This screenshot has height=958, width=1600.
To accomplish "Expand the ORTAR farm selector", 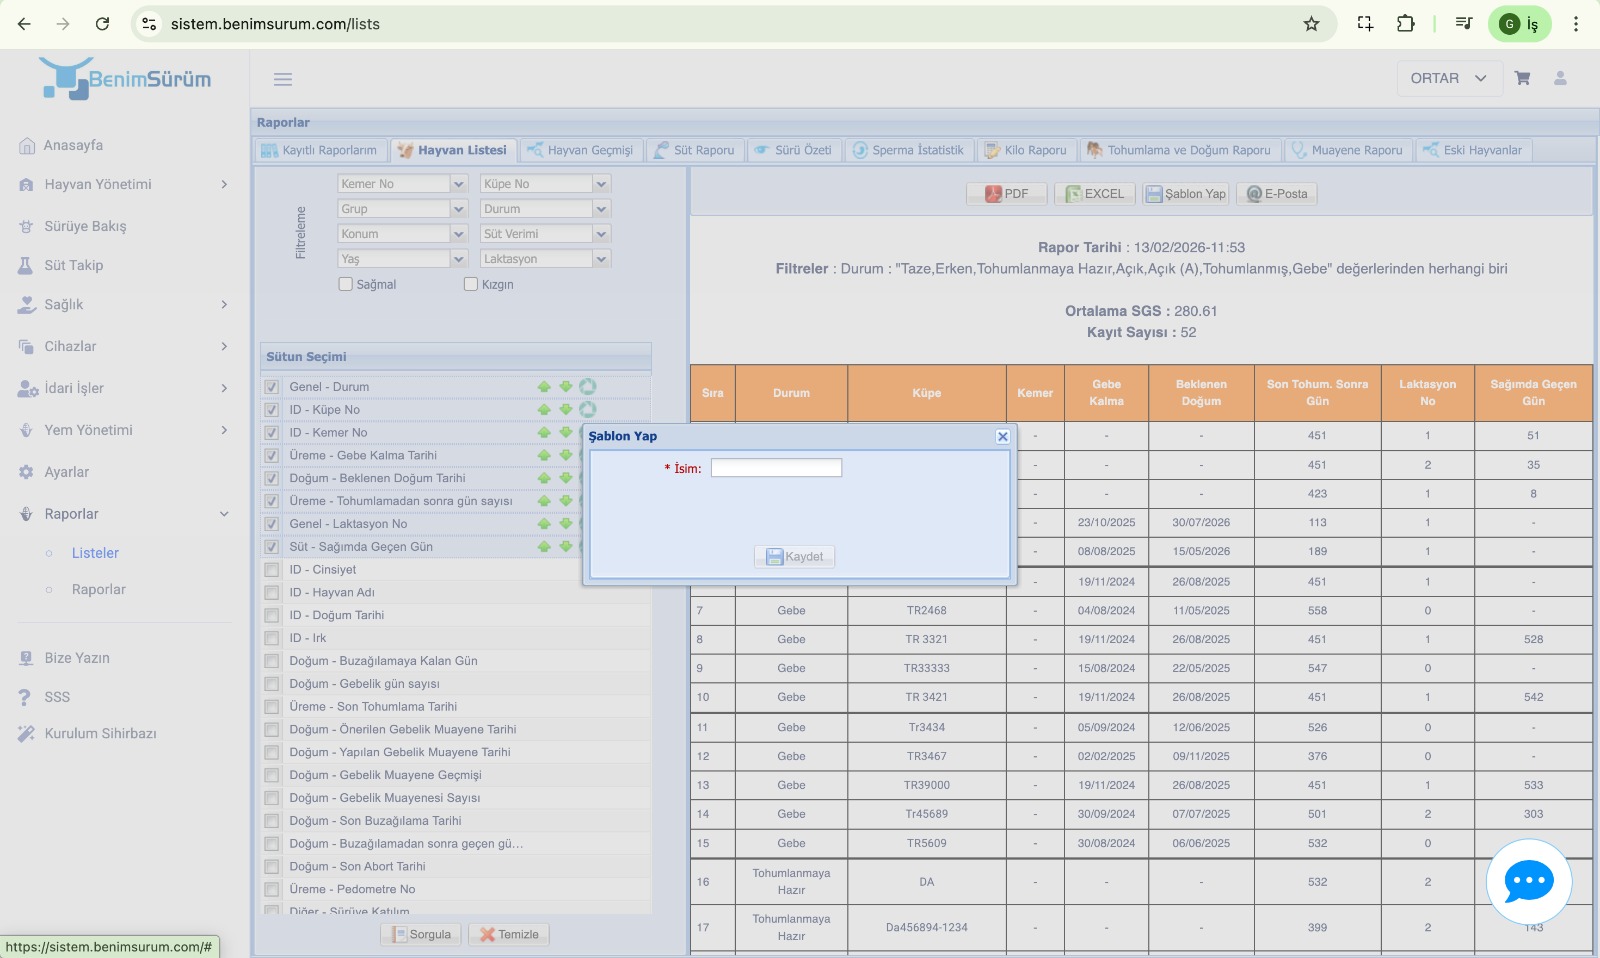I will pyautogui.click(x=1449, y=78).
